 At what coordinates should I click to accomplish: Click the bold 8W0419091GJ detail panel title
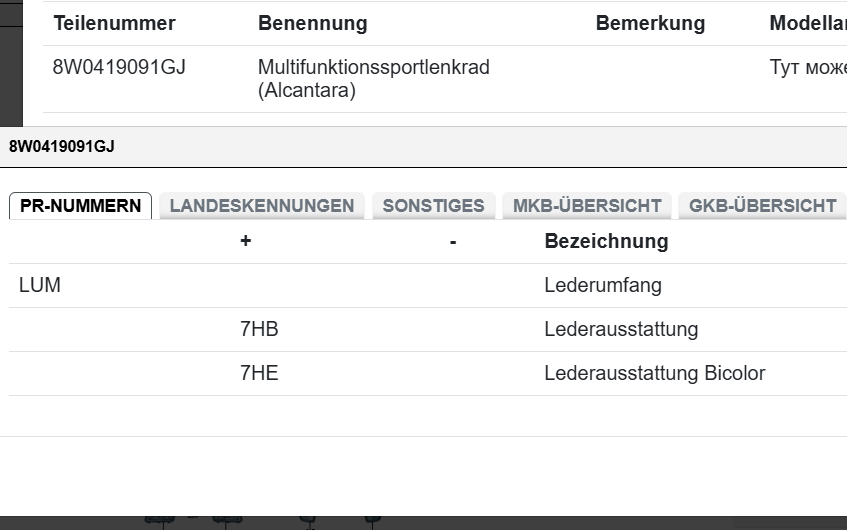coord(62,147)
